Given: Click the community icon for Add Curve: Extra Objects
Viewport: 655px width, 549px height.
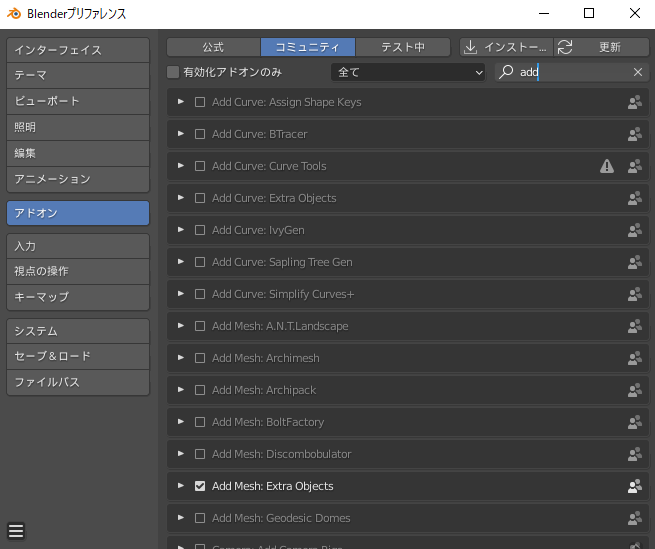Looking at the screenshot, I should click(x=635, y=198).
